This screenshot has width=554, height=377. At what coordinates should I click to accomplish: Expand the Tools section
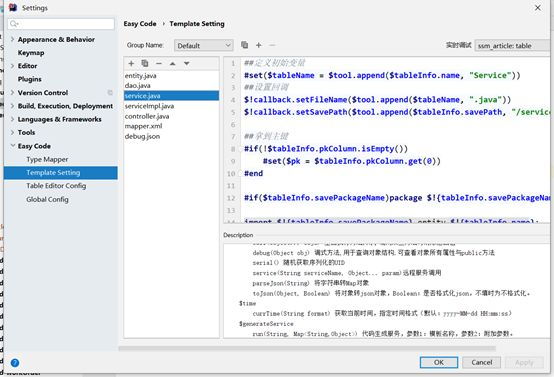pos(12,132)
